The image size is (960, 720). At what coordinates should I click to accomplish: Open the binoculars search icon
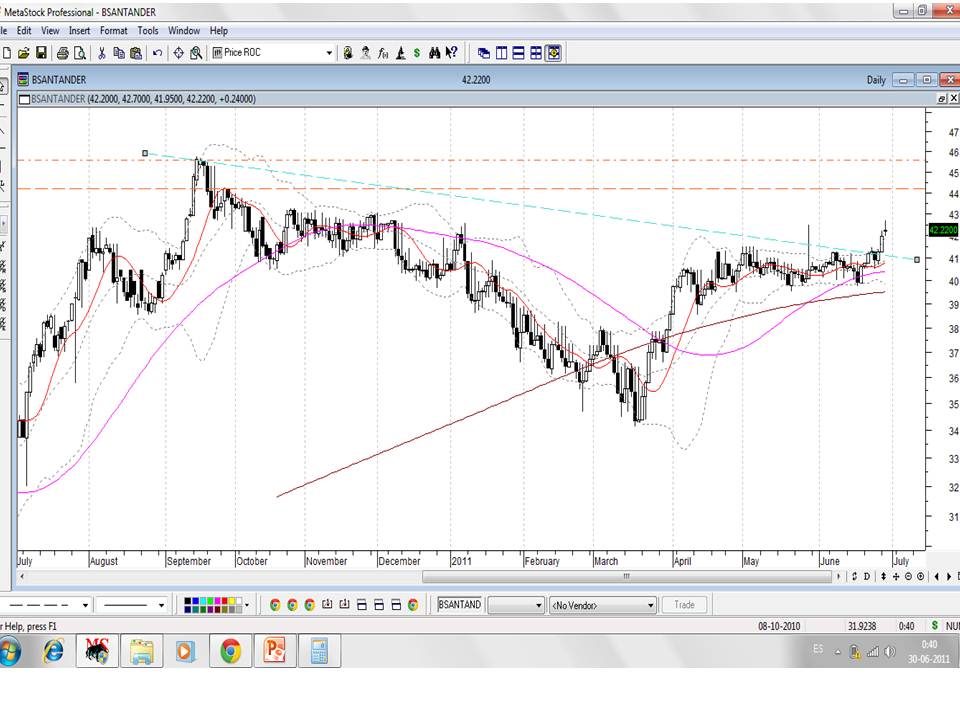(435, 53)
